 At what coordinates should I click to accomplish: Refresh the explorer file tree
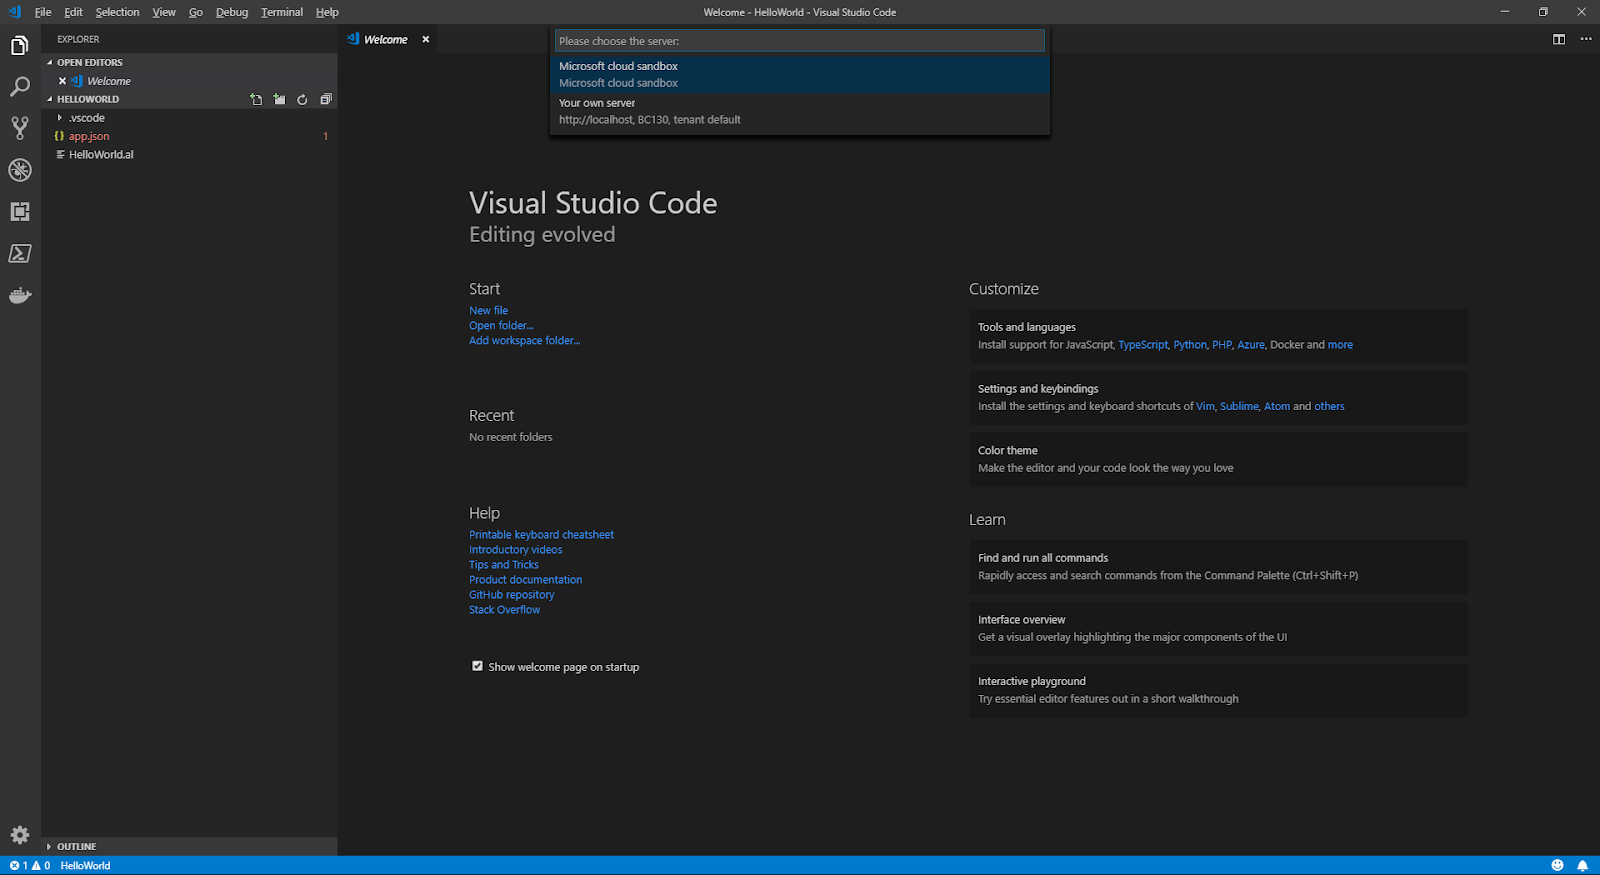pyautogui.click(x=302, y=100)
